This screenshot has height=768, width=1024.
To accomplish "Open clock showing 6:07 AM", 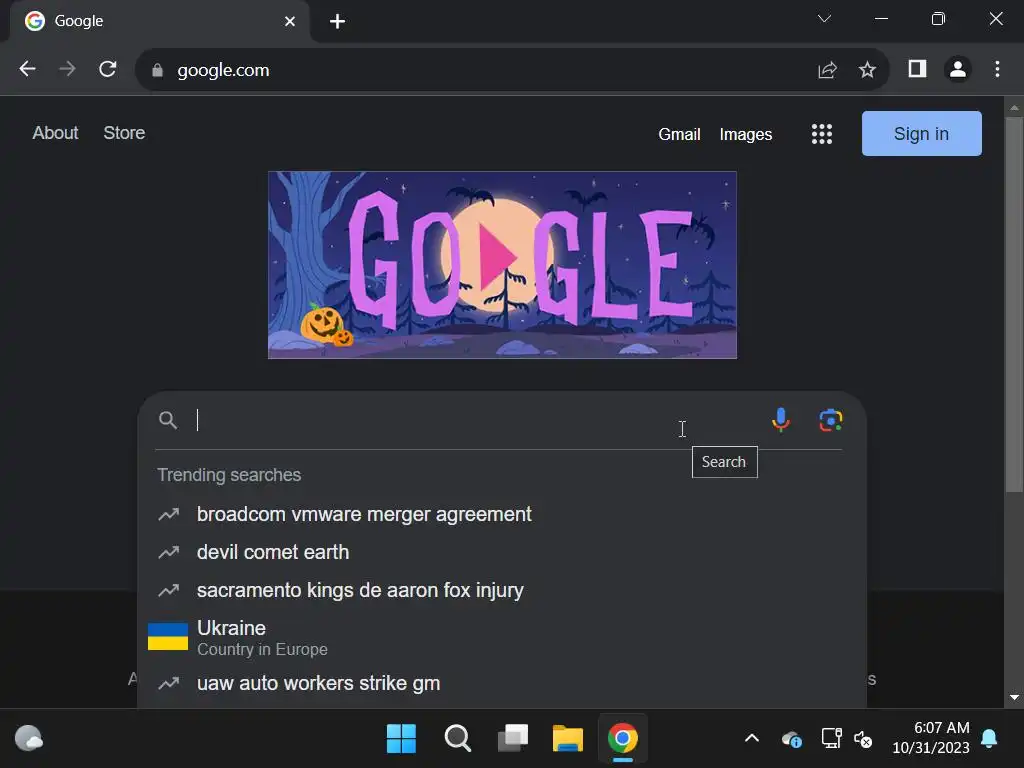I will 931,738.
